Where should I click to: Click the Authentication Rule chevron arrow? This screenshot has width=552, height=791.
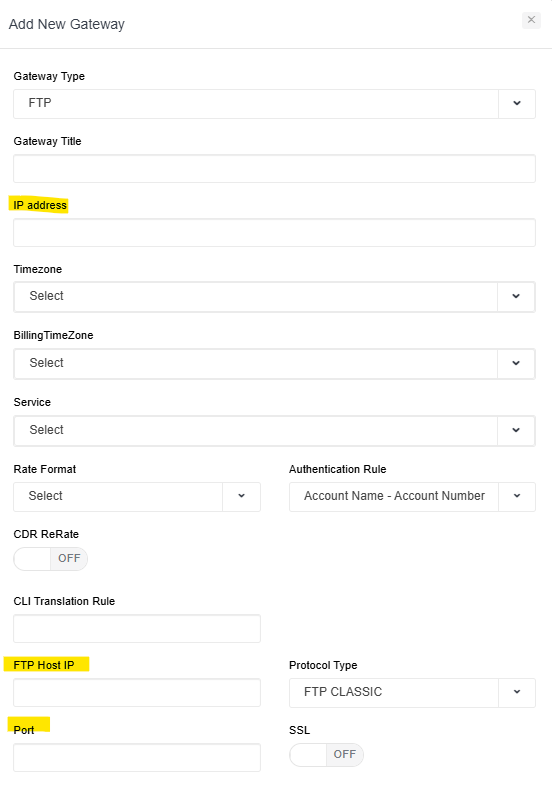[517, 496]
